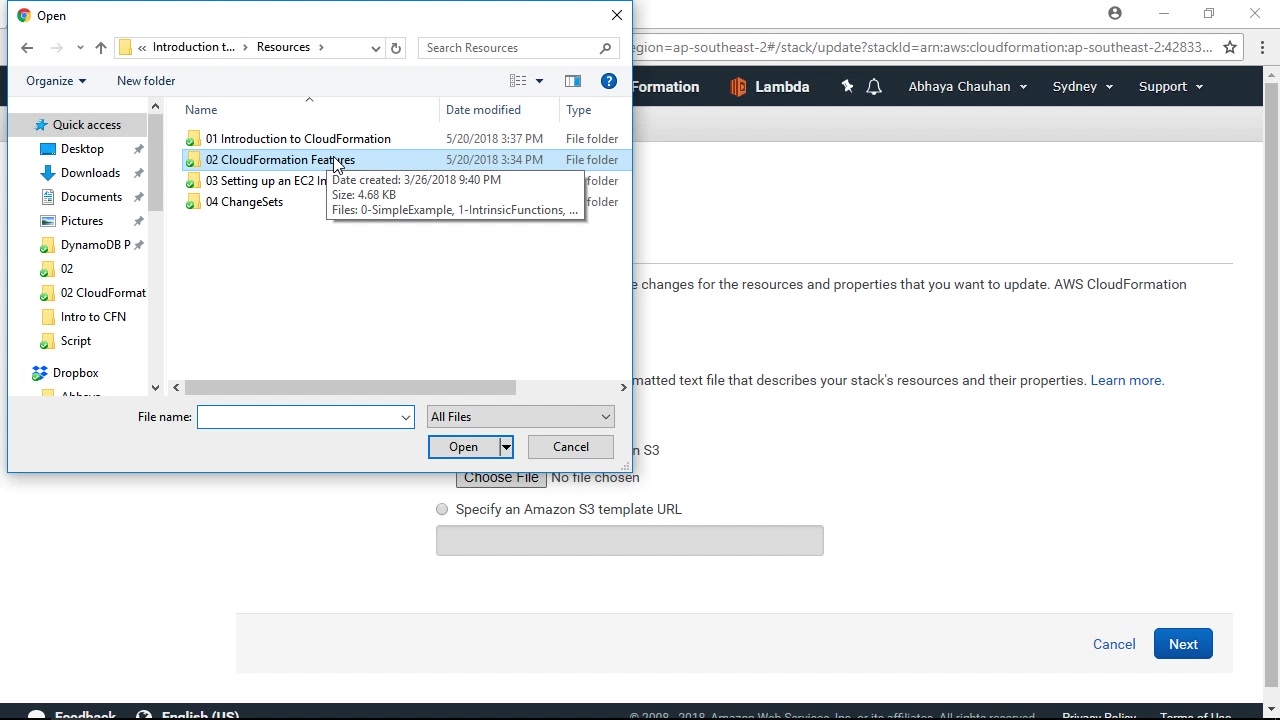This screenshot has height=720, width=1280.
Task: Refresh the Resources folder listing
Action: click(x=396, y=48)
